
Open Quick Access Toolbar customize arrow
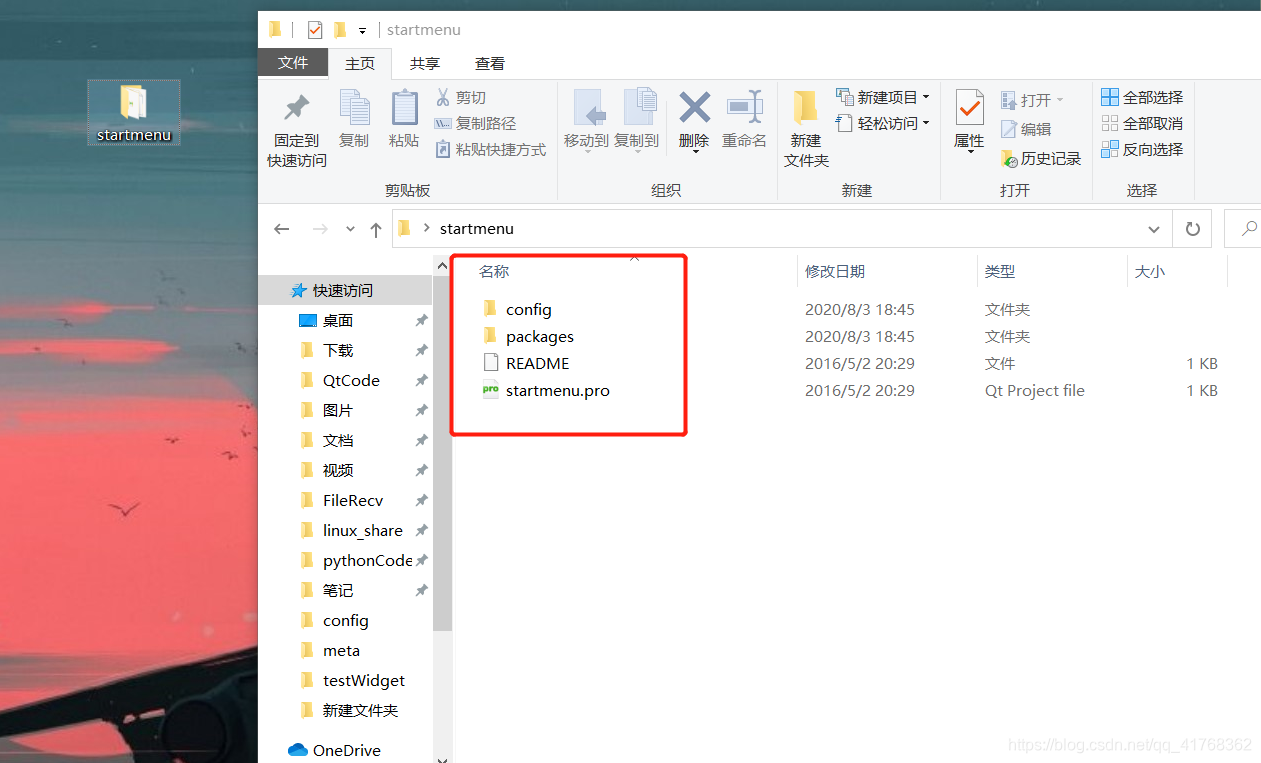tap(362, 30)
